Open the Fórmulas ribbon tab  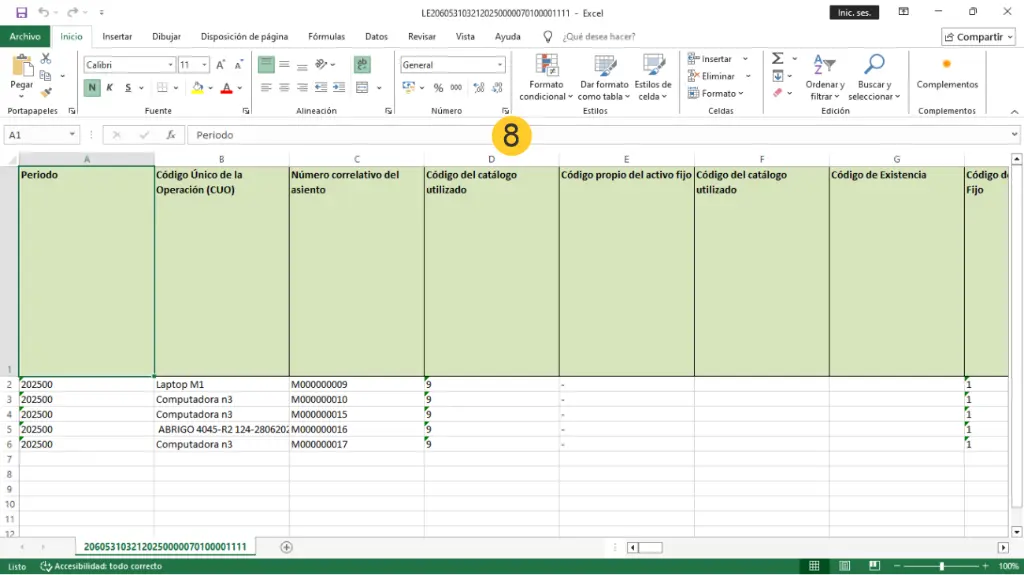pos(326,37)
